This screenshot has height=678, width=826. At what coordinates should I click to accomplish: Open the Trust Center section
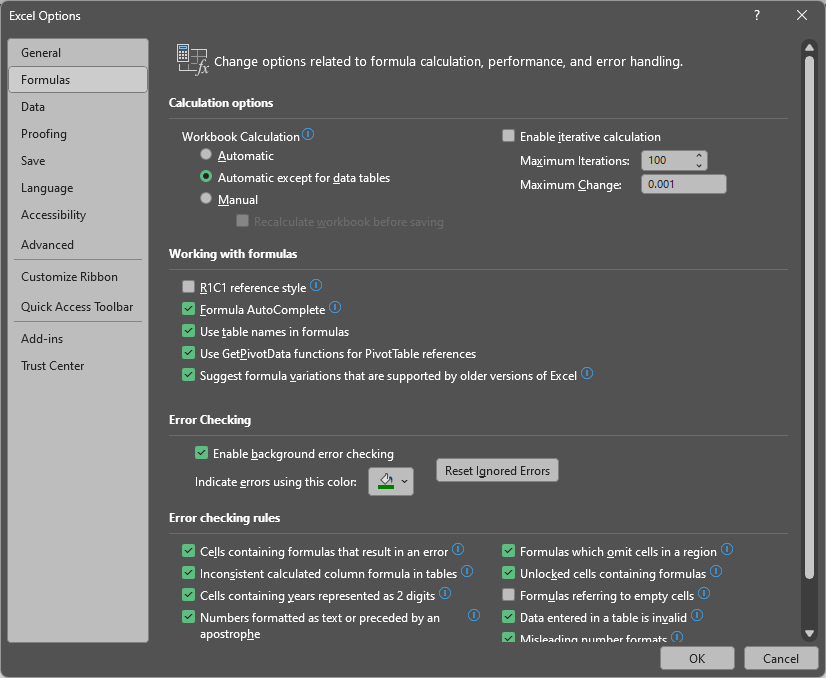coord(52,365)
